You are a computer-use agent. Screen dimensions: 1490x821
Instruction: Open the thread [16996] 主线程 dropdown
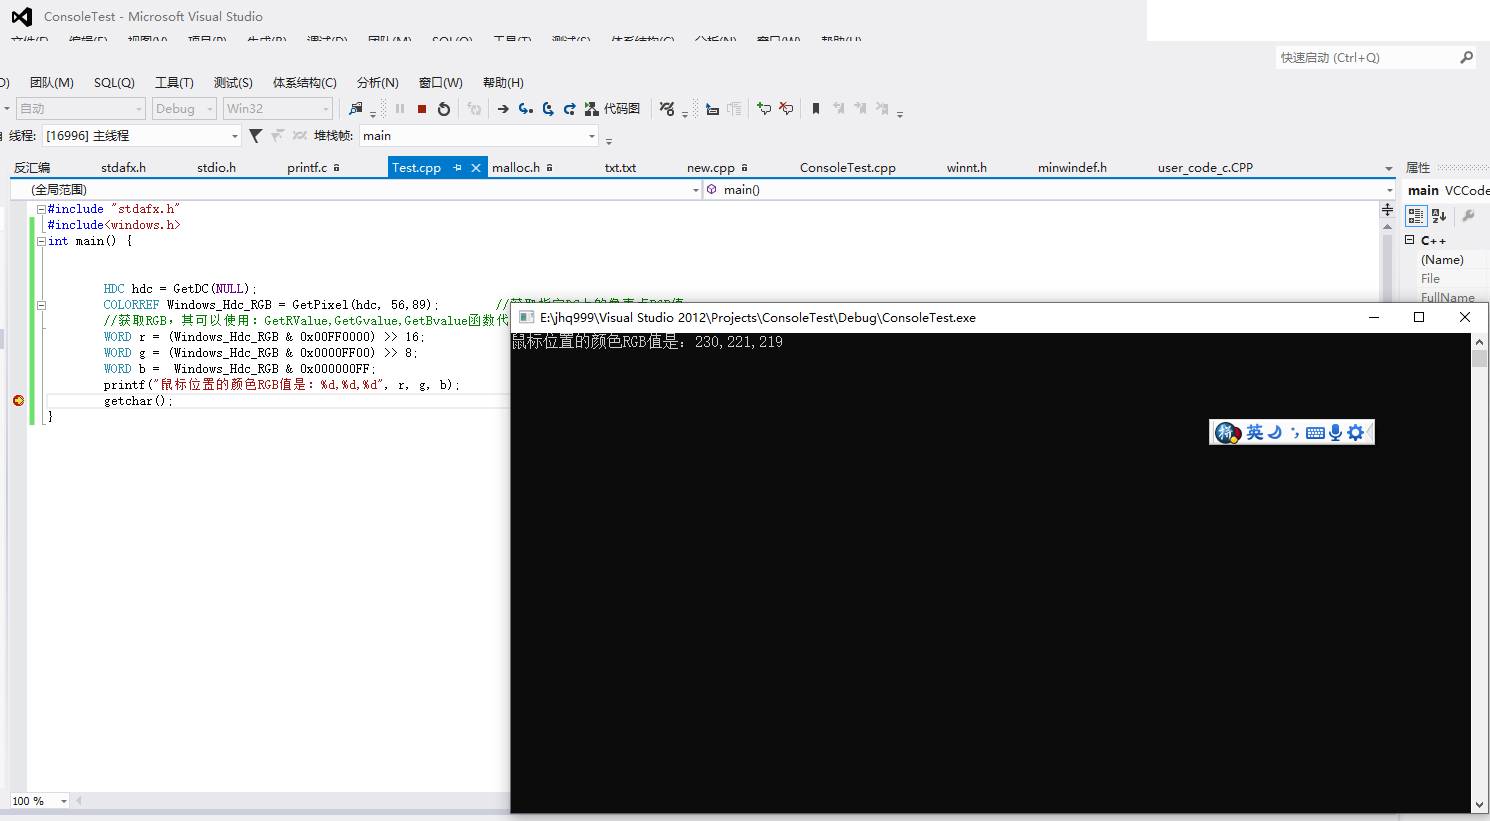pos(141,136)
